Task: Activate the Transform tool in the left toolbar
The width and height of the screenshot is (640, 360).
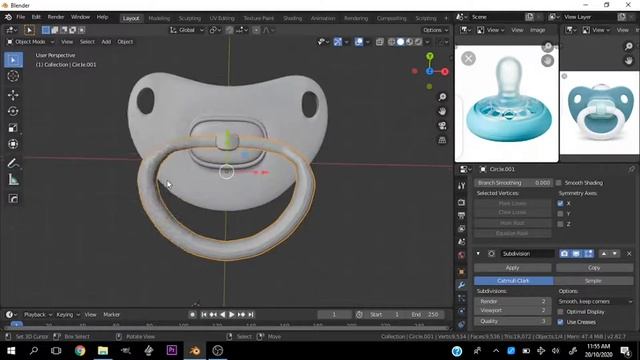Action: [13, 144]
